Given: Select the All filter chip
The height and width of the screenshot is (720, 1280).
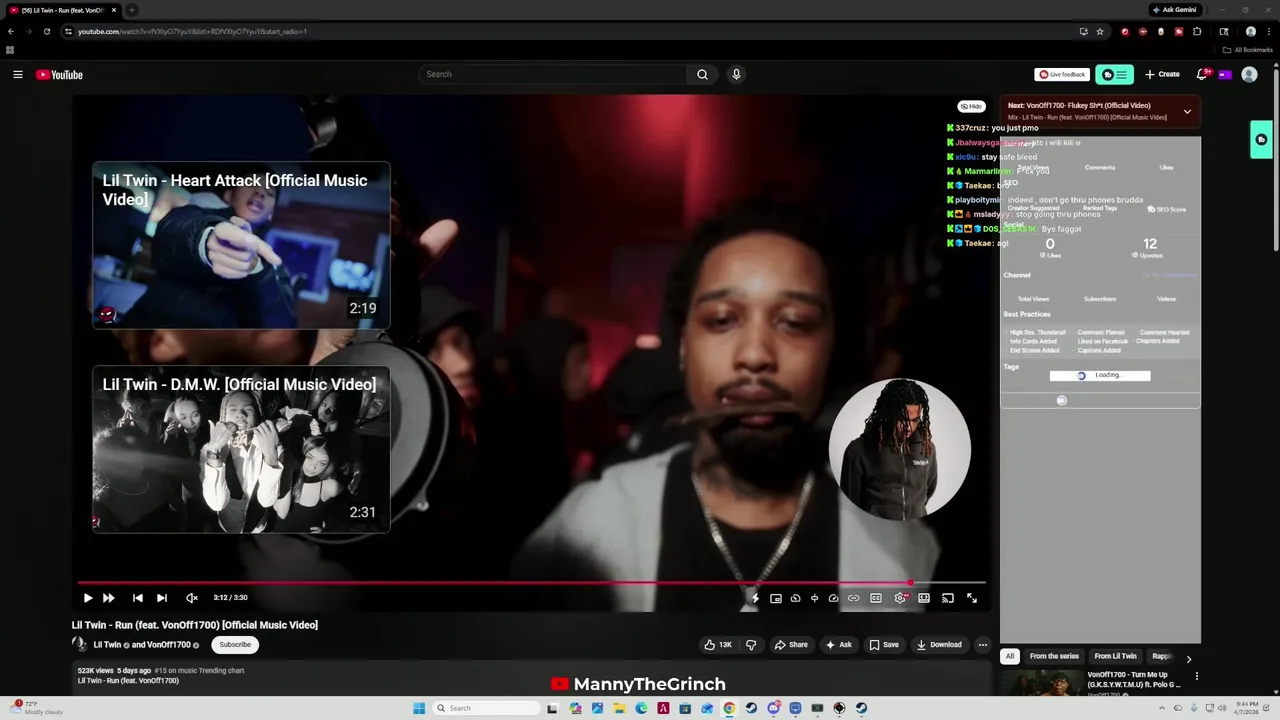Looking at the screenshot, I should [x=1010, y=656].
